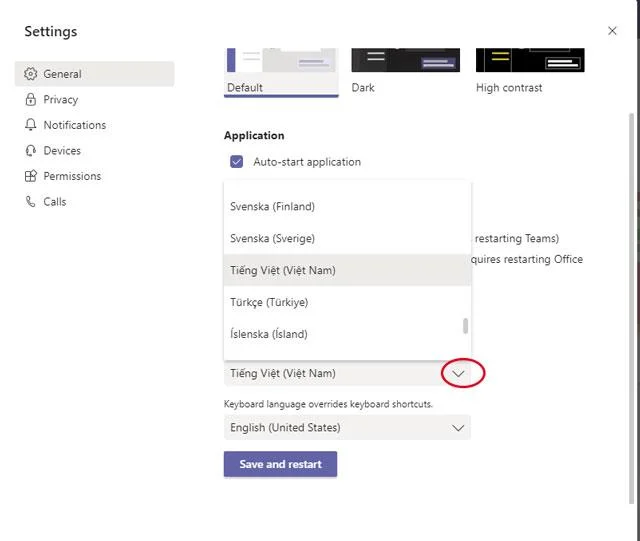The width and height of the screenshot is (640, 541).
Task: Click the Privacy lock icon
Action: pos(31,100)
